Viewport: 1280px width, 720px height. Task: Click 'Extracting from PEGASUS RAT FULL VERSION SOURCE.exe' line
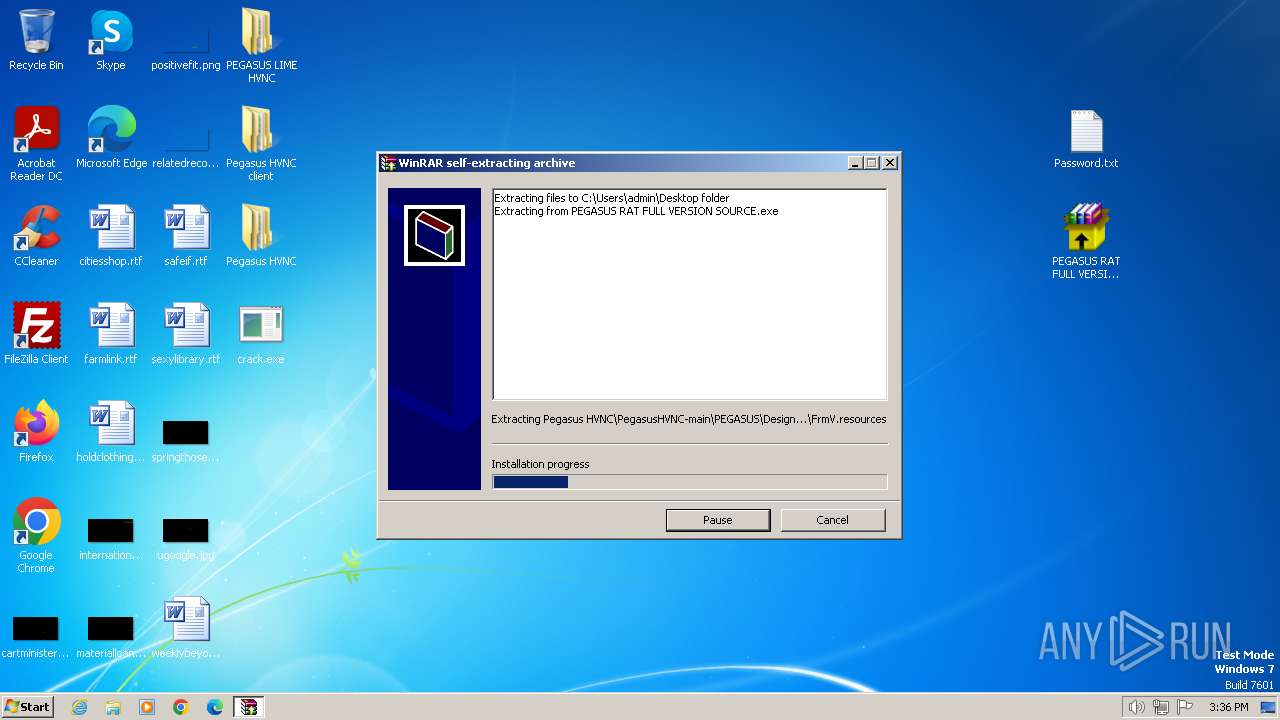(636, 211)
